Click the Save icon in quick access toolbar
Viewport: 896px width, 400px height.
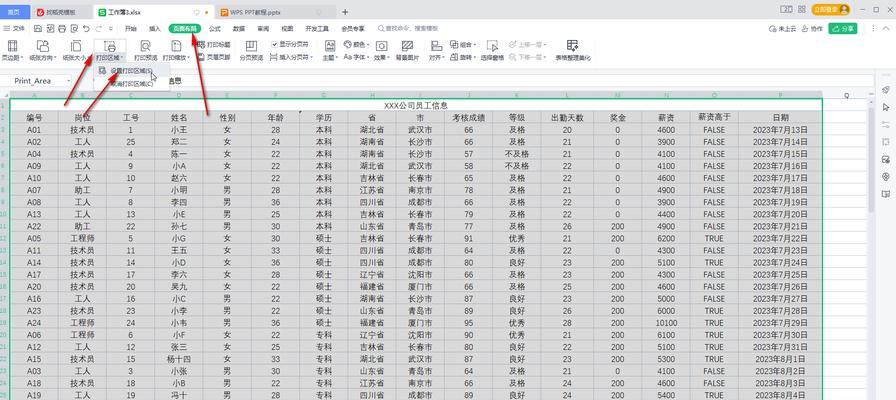click(x=38, y=29)
